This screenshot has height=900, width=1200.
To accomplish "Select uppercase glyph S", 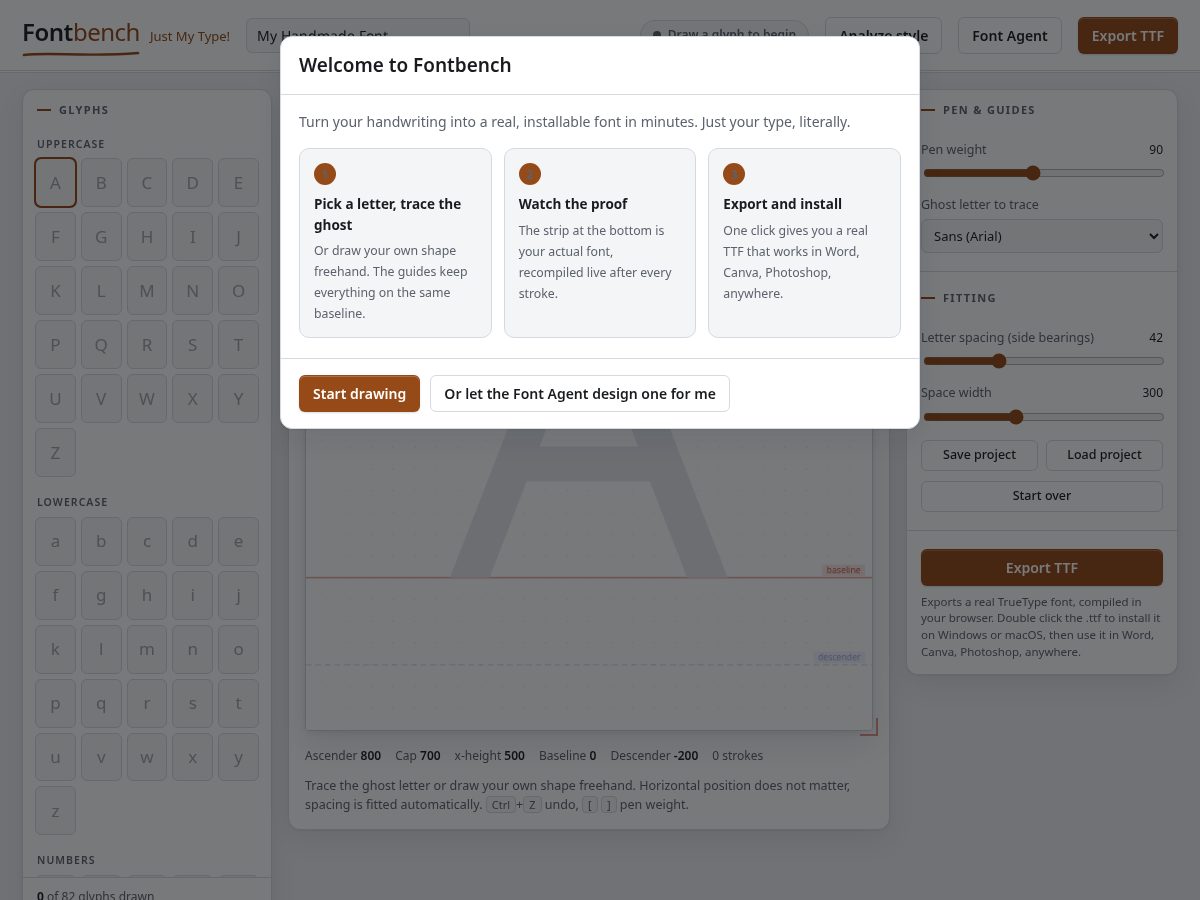I will 193,345.
